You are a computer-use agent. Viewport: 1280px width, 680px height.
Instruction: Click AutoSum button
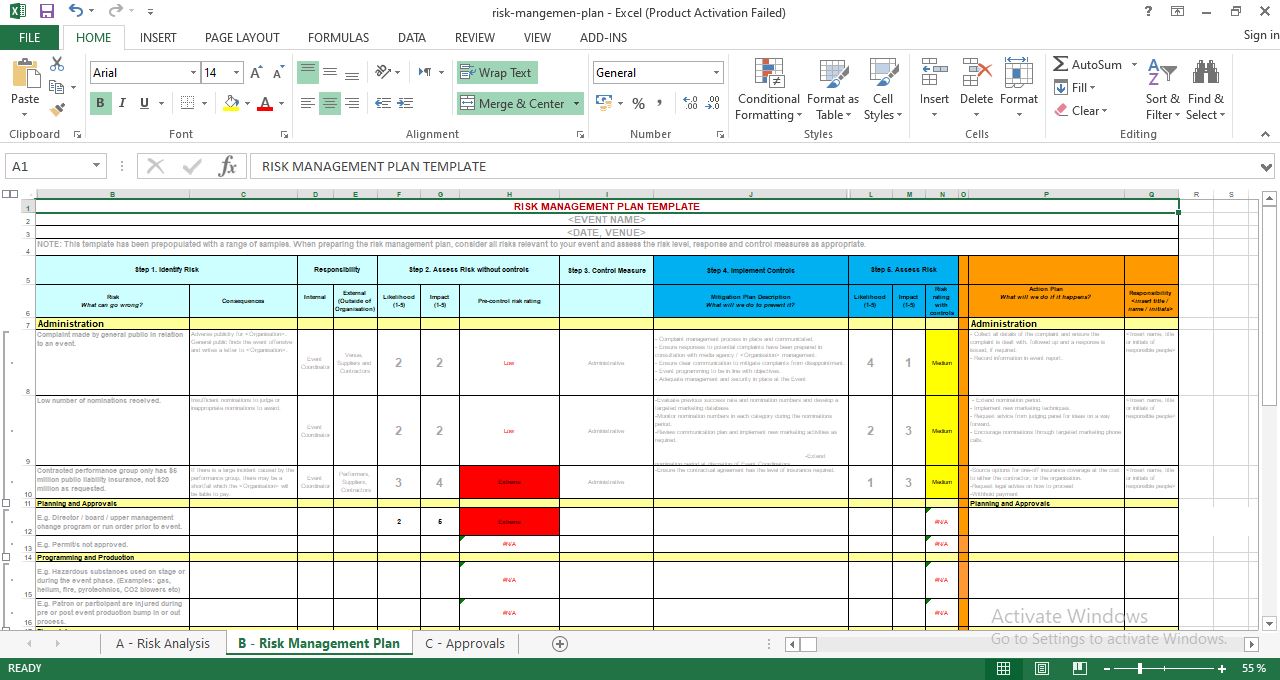[x=1088, y=64]
